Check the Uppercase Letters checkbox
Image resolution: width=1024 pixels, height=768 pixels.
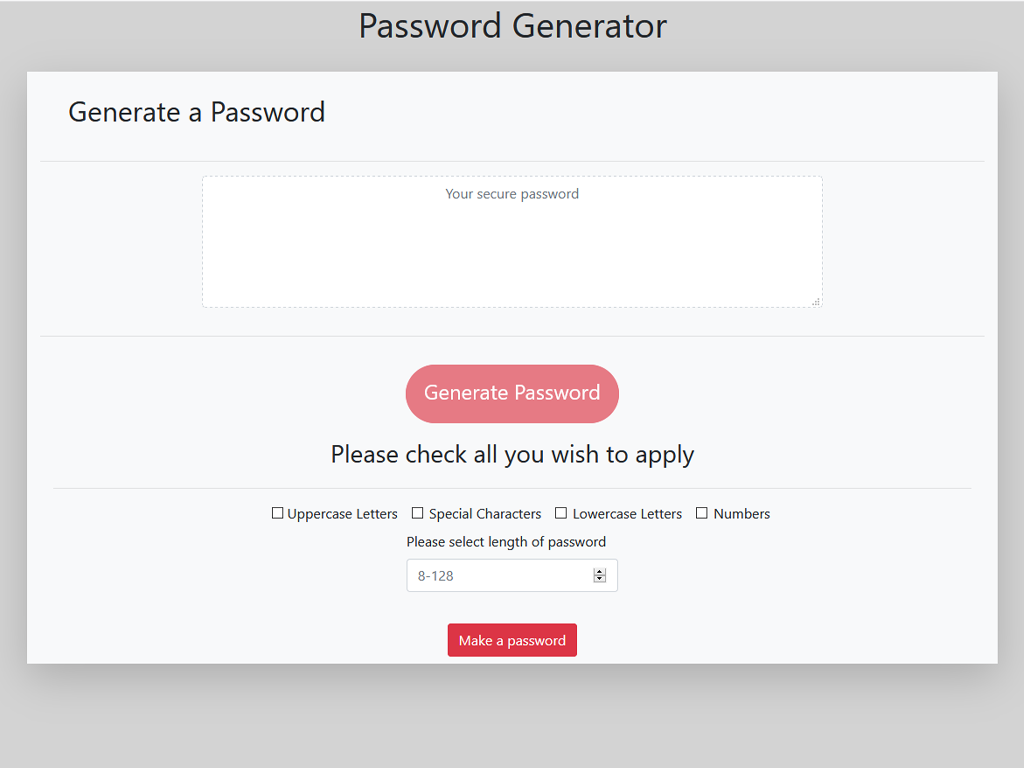277,513
